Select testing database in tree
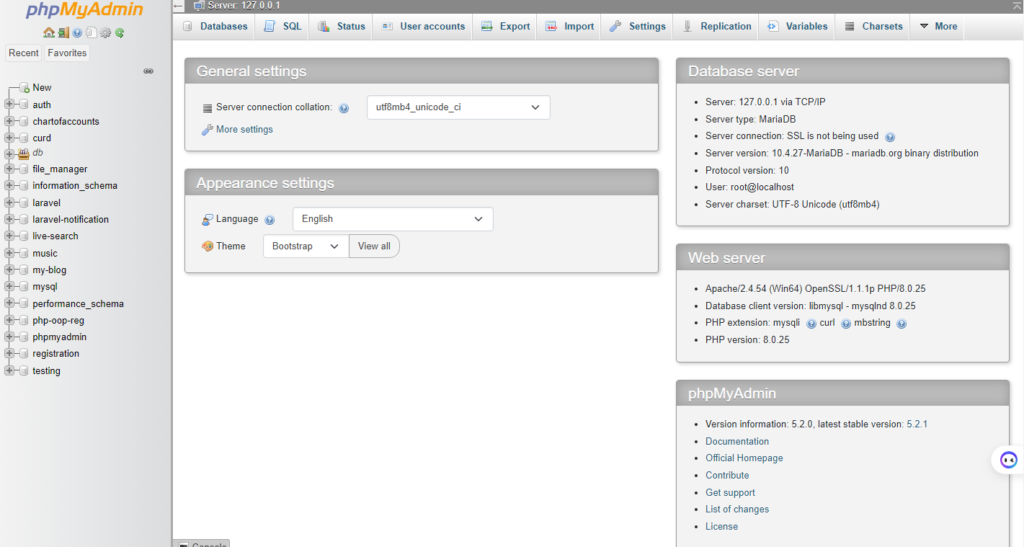Viewport: 1024px width, 547px height. pos(46,371)
